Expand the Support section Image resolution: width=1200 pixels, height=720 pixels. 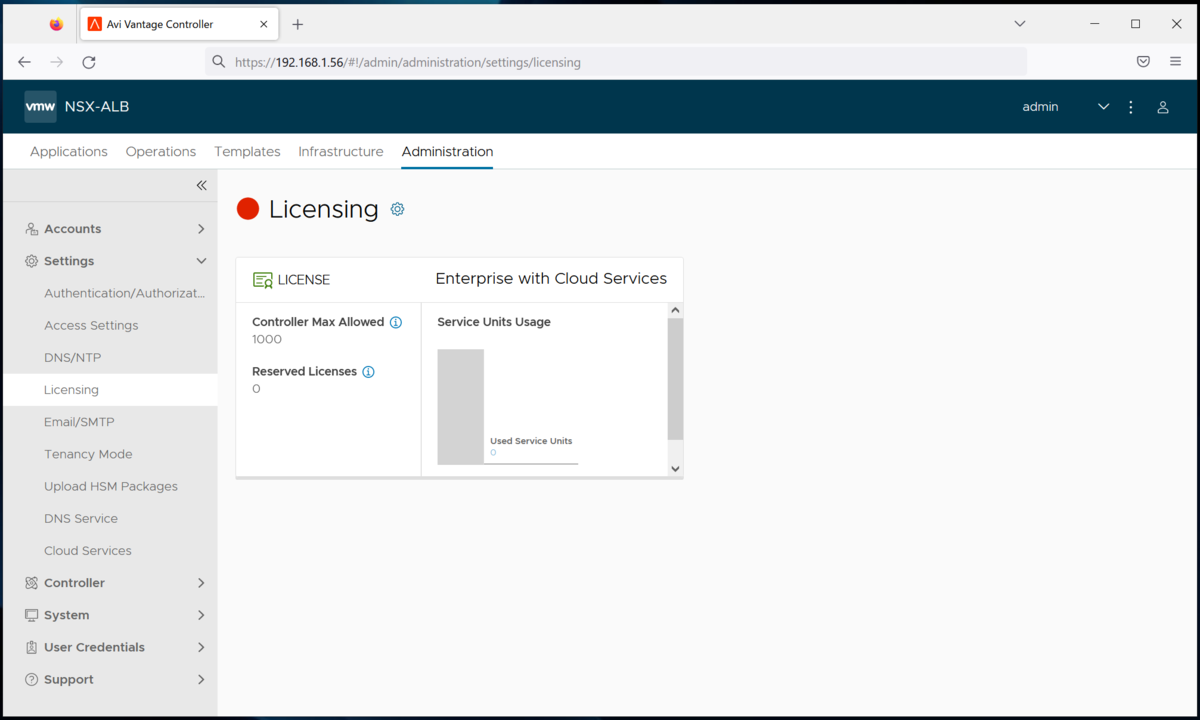[201, 679]
